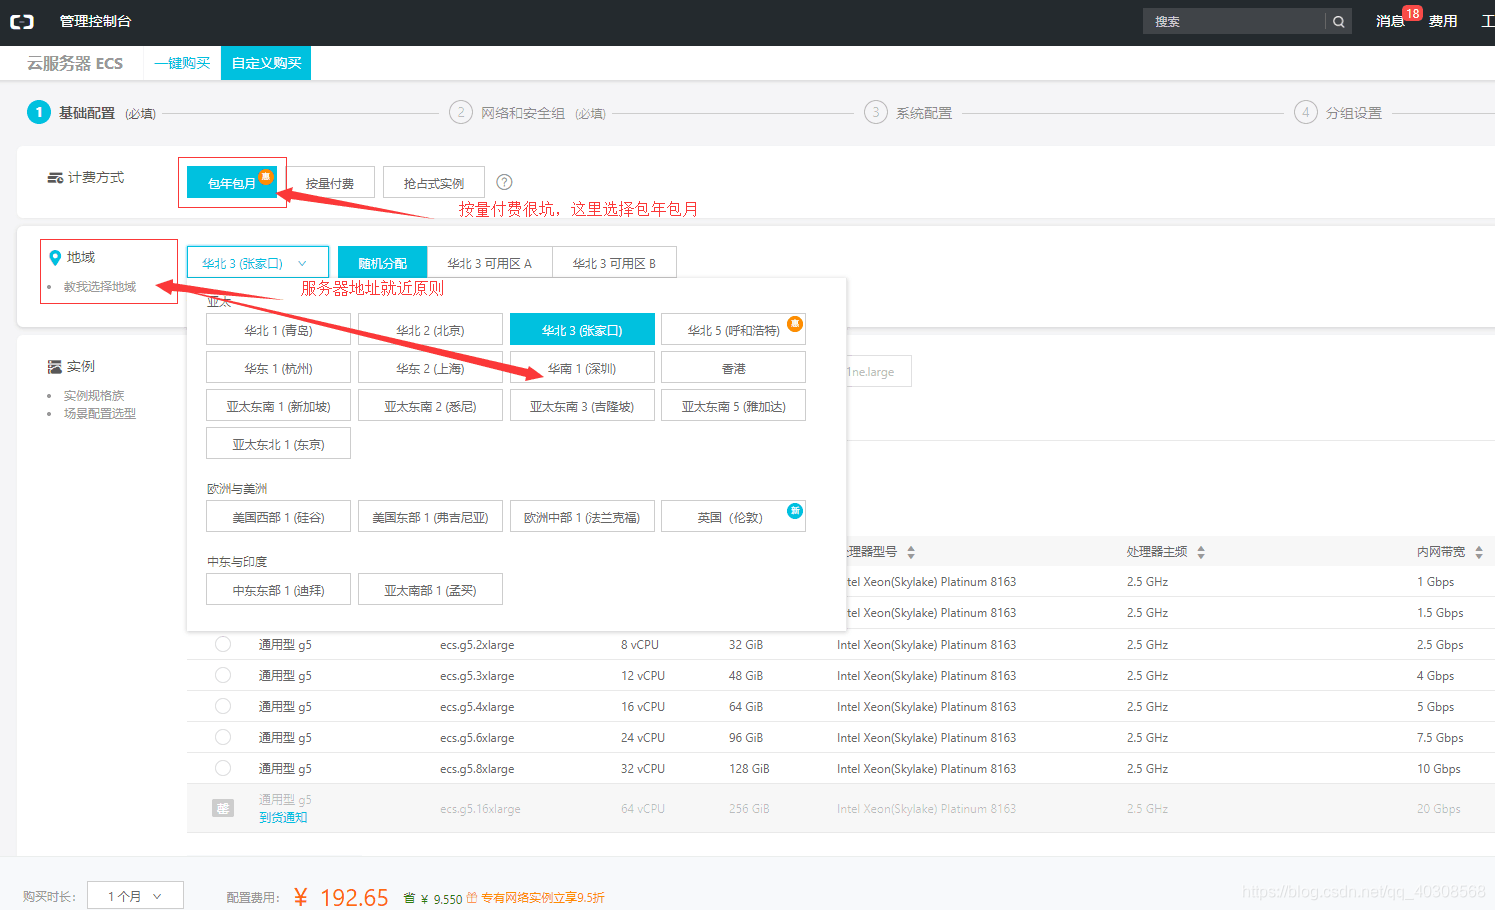Focus the top search input field
The height and width of the screenshot is (910, 1495).
[x=1234, y=21]
